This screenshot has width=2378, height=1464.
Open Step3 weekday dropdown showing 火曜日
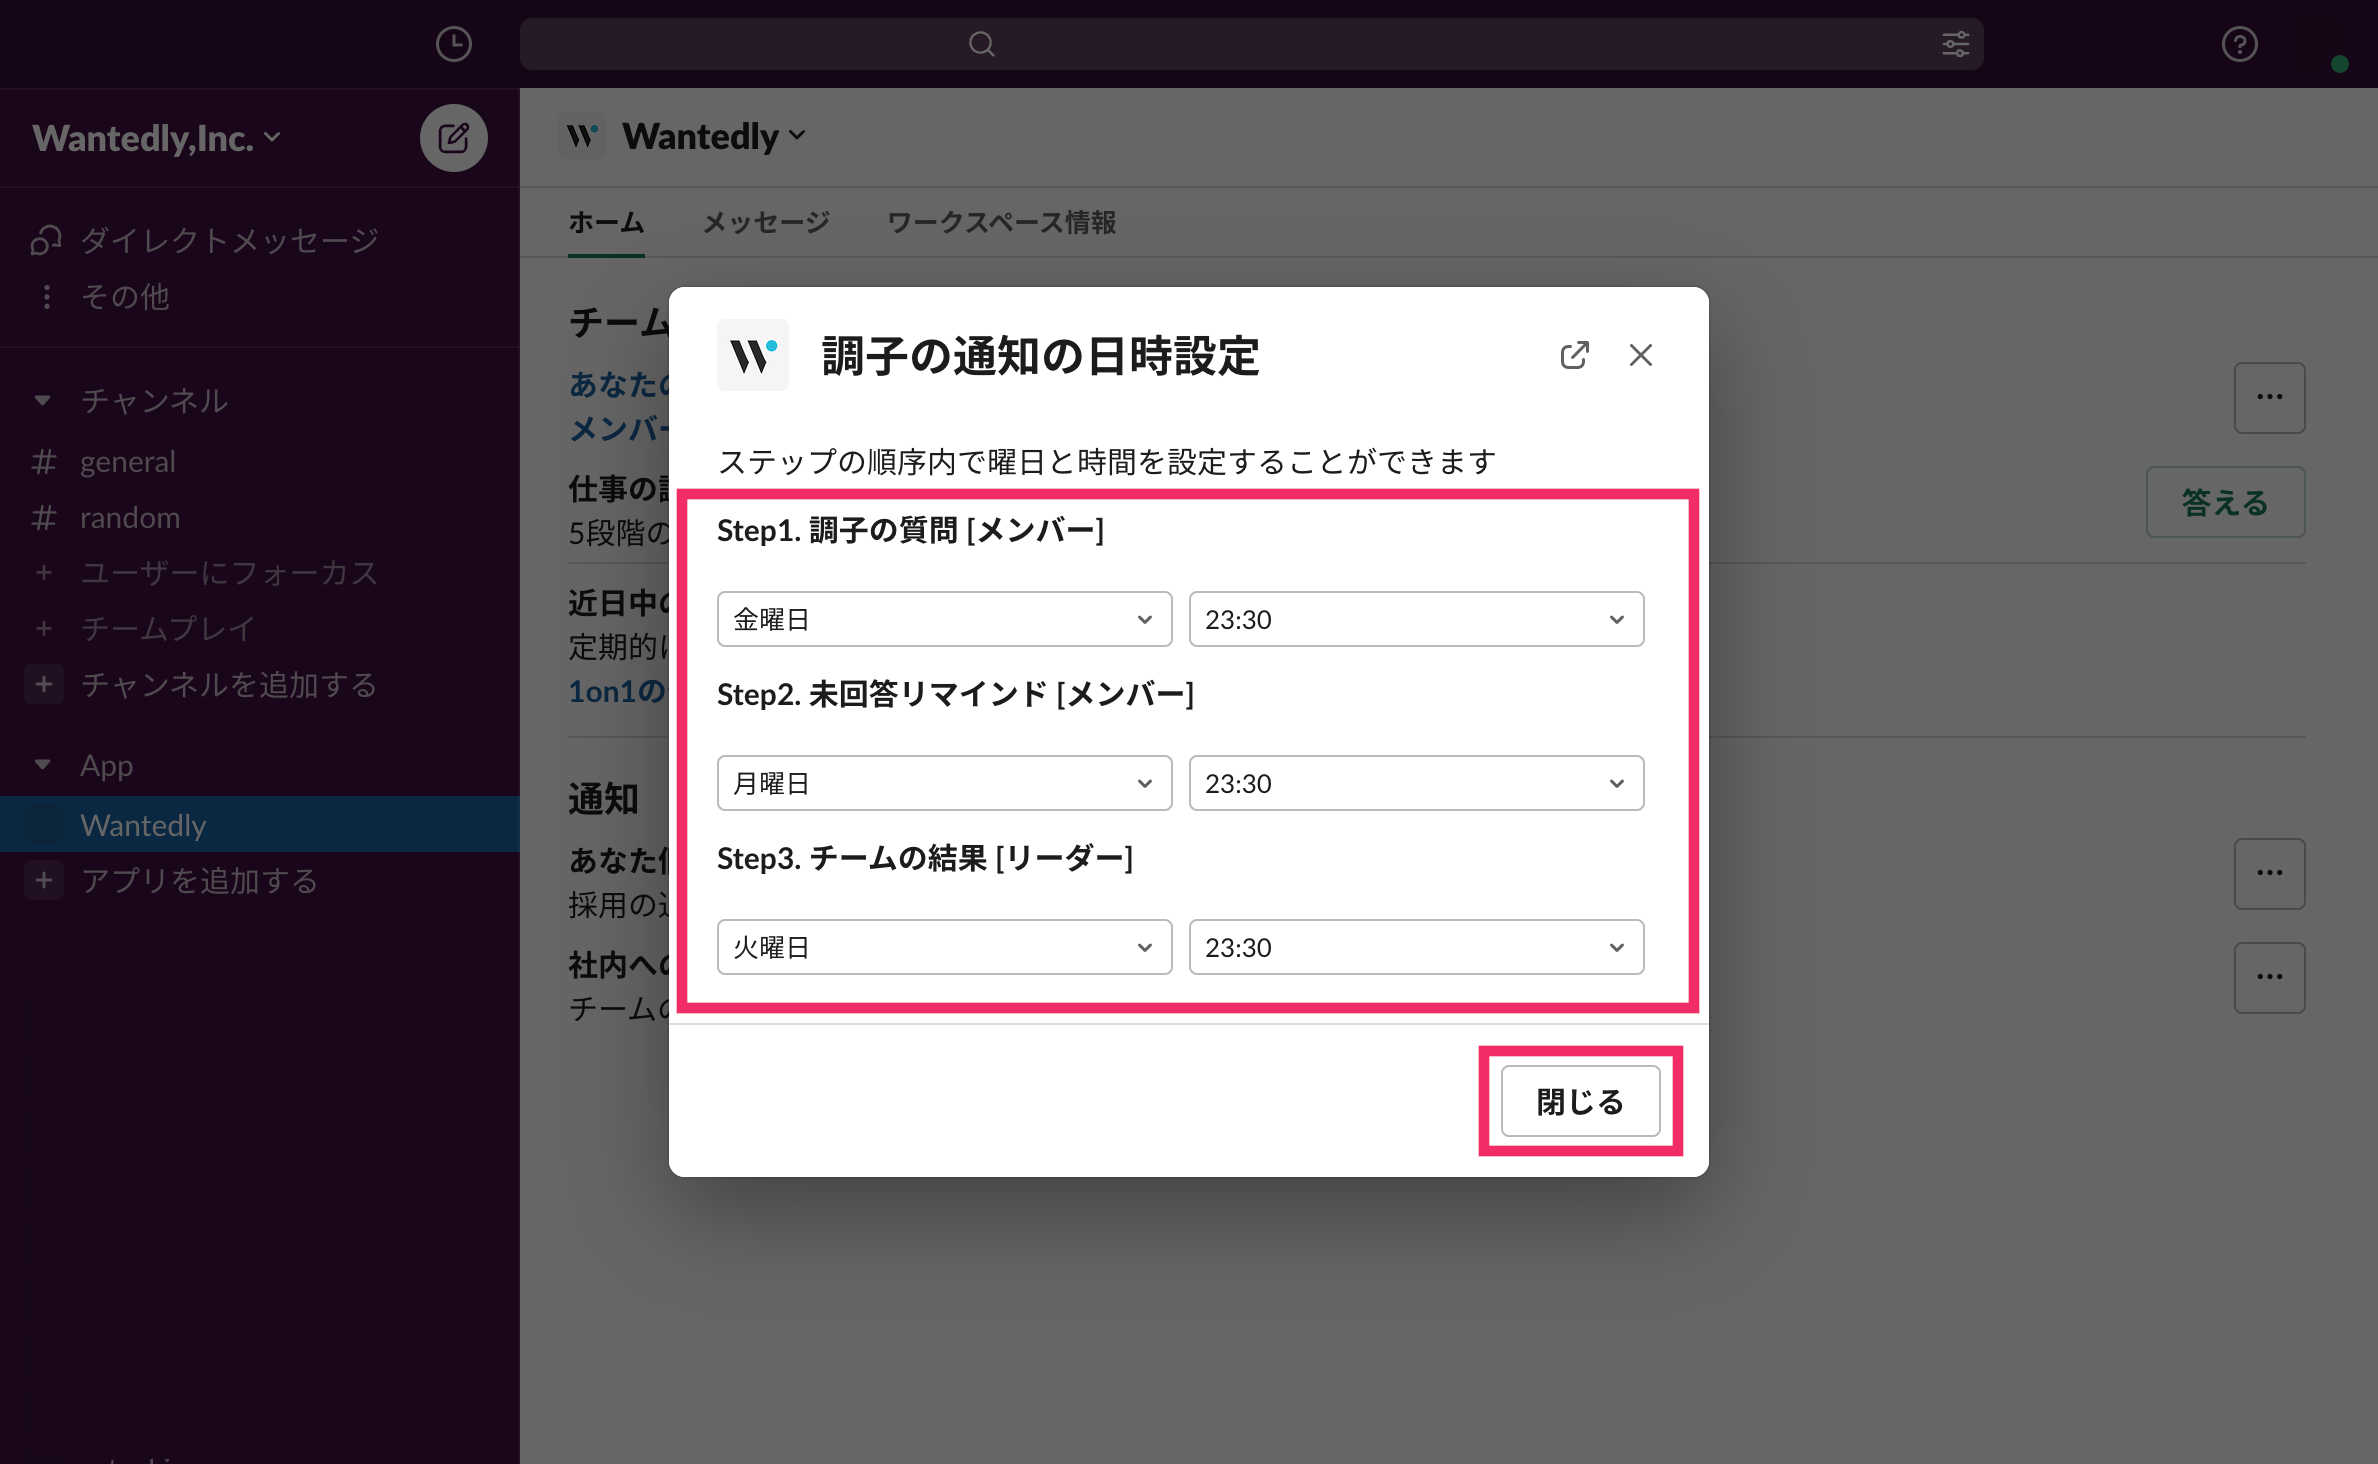[x=943, y=947]
